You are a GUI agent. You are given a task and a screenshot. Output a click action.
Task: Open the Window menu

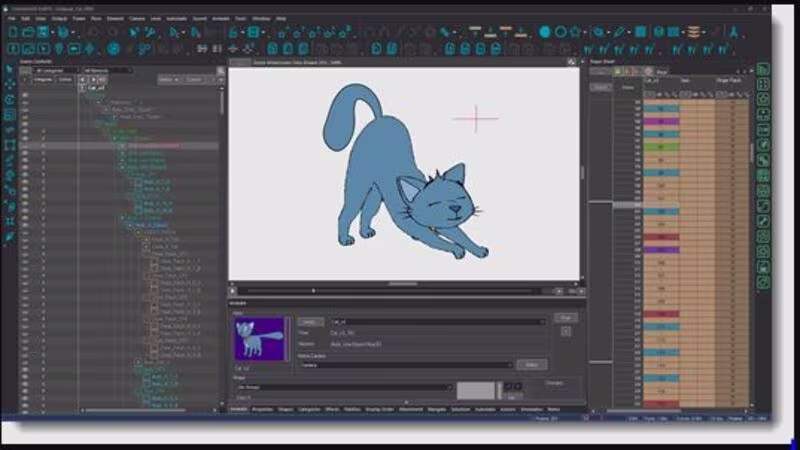tap(261, 18)
